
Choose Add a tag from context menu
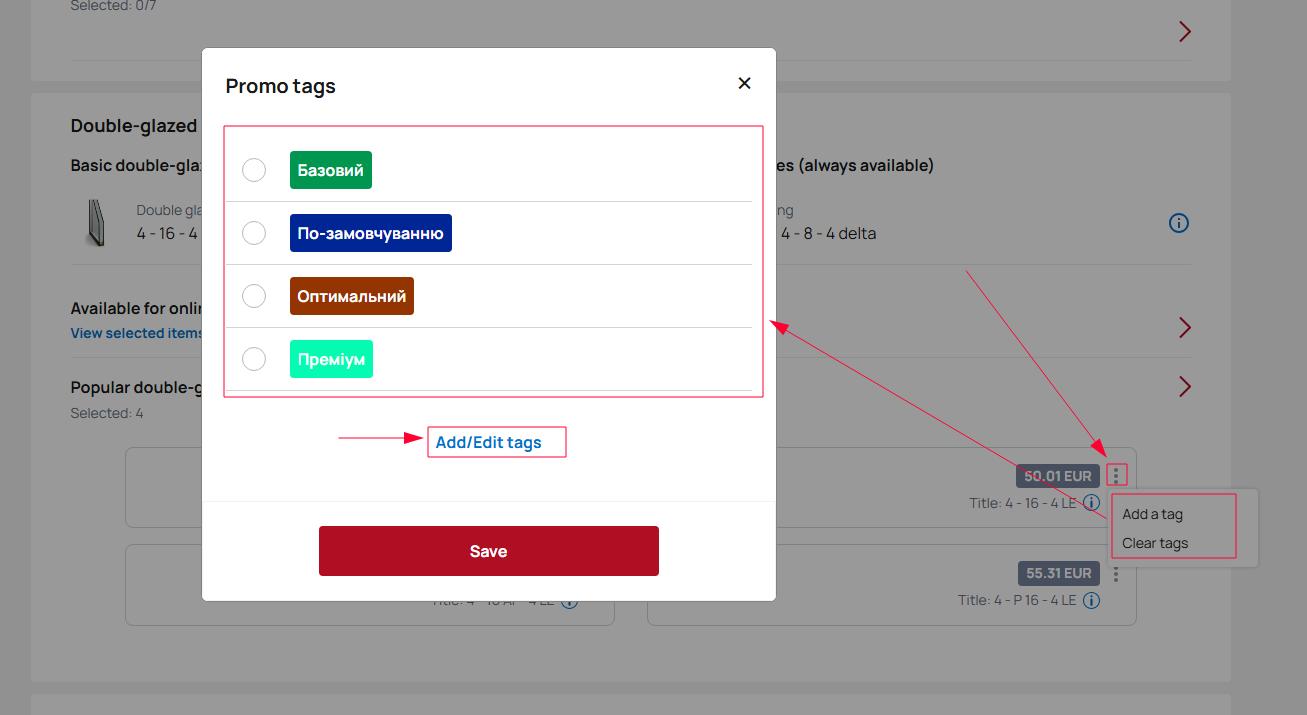click(1152, 514)
